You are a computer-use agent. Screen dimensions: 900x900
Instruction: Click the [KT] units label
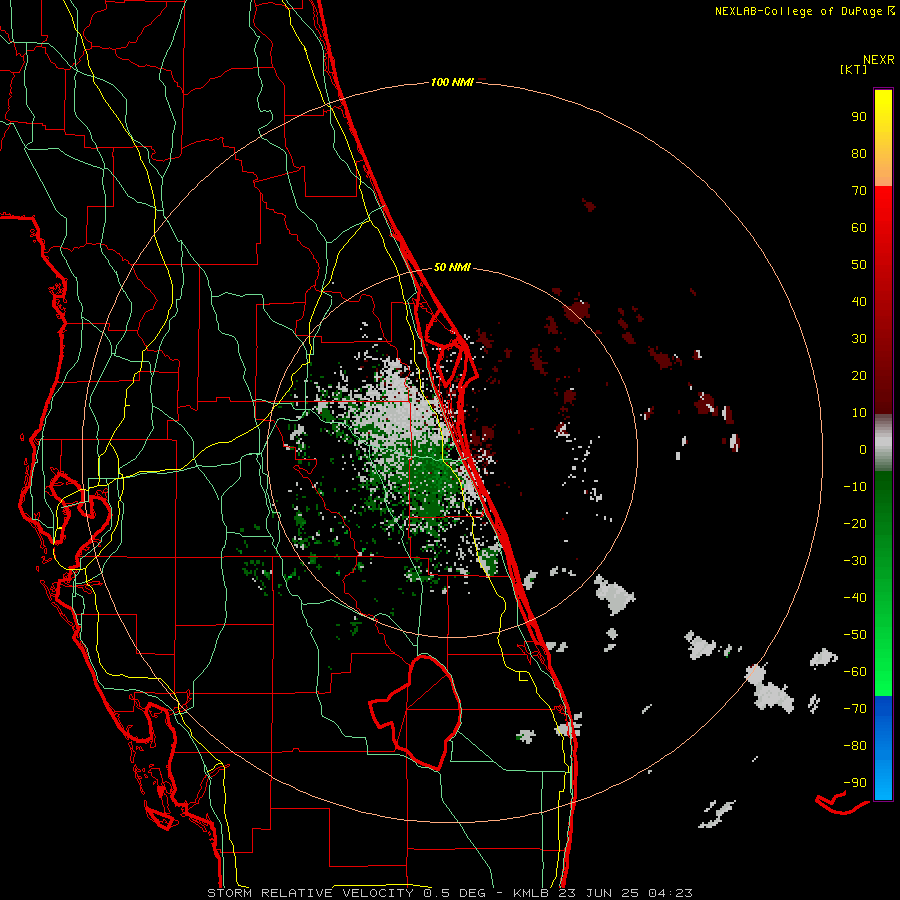click(x=854, y=69)
